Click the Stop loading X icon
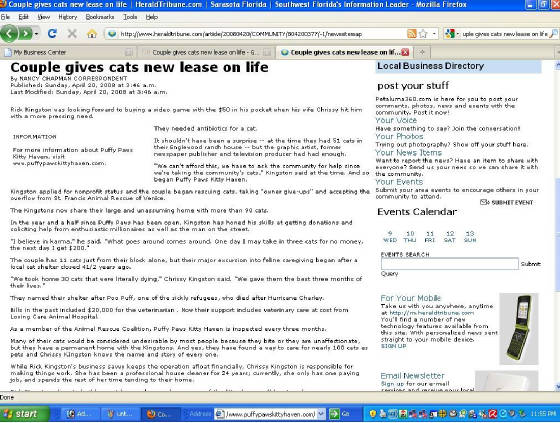The height and width of the screenshot is (423, 560). pyautogui.click(x=72, y=34)
